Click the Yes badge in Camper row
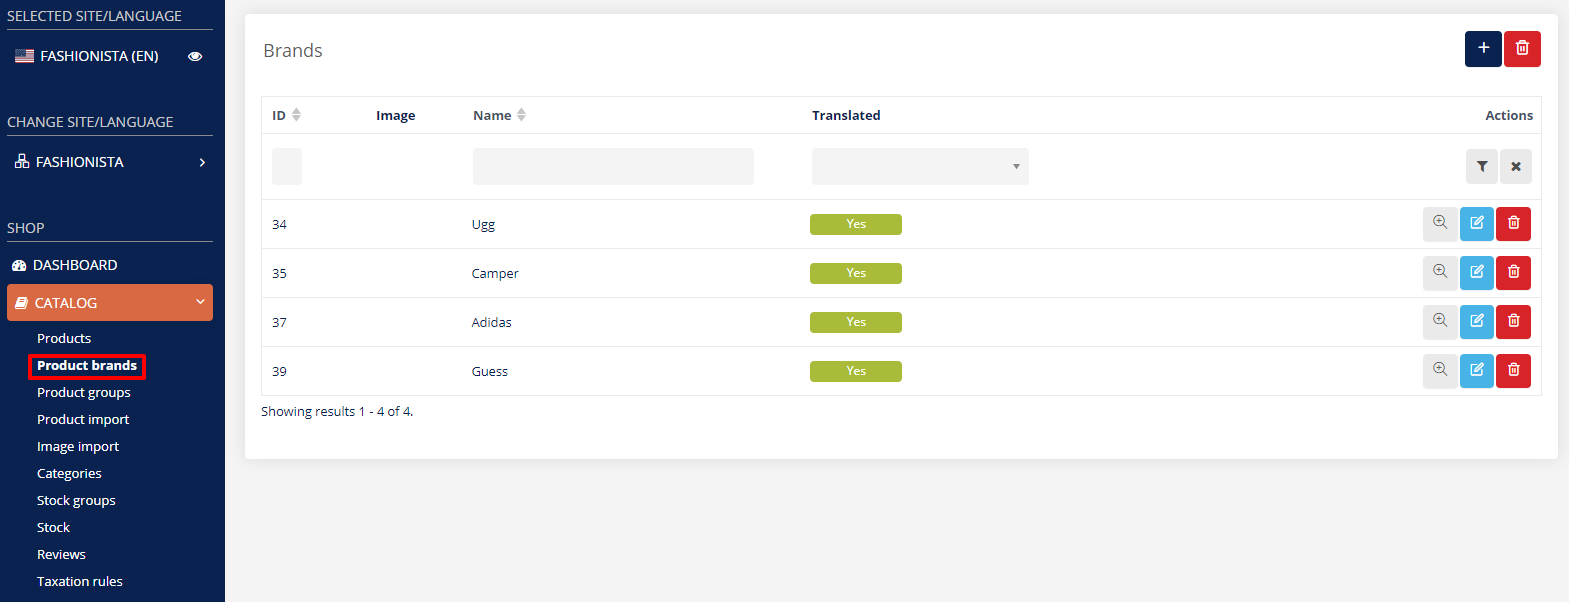This screenshot has width=1569, height=602. 856,273
